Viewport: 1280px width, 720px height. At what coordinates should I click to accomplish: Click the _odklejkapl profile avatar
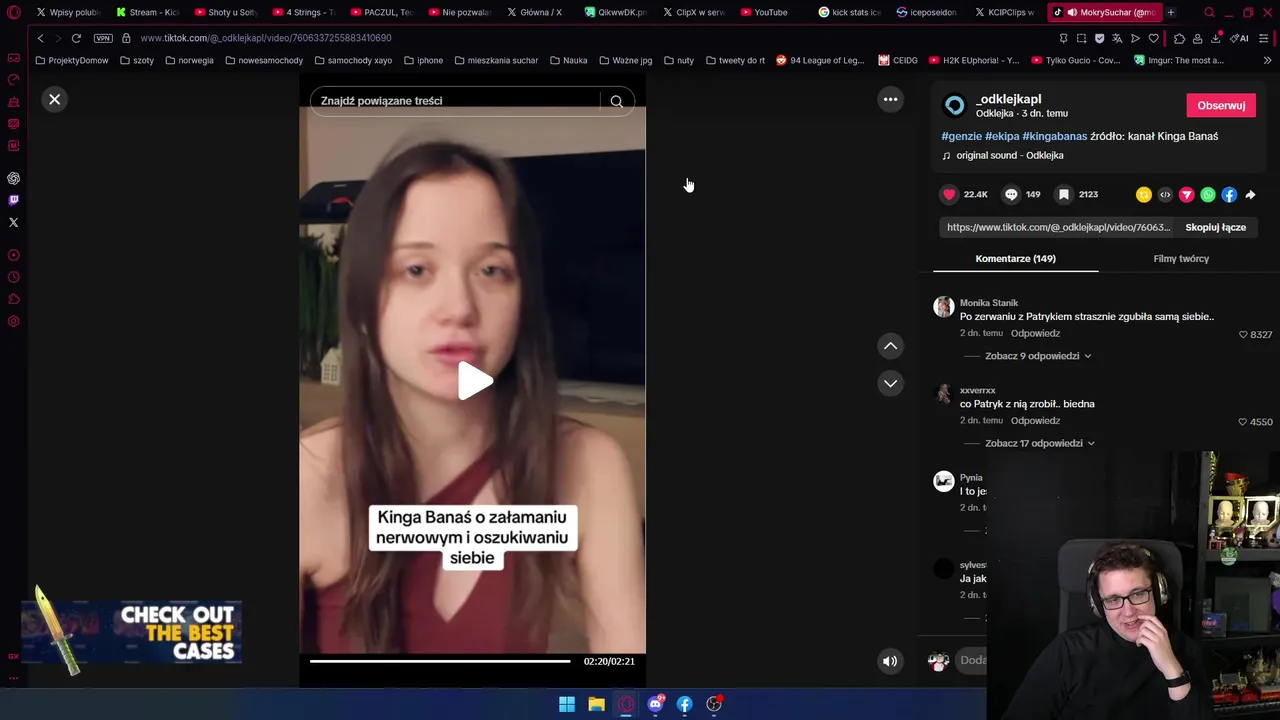[x=955, y=106]
